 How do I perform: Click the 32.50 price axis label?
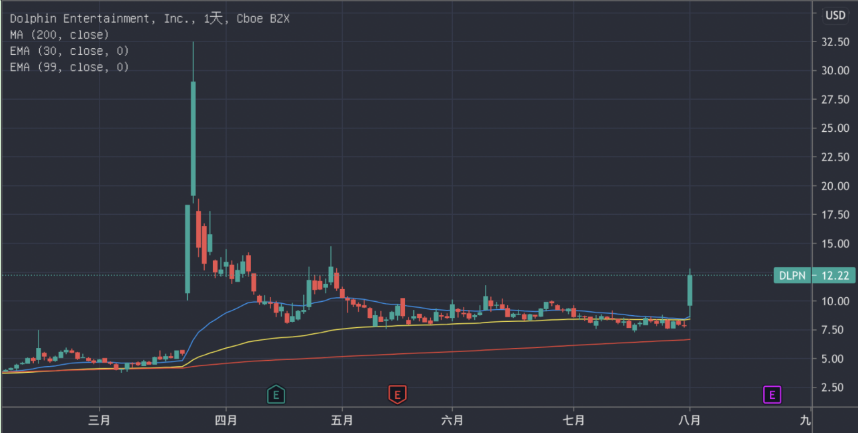(x=835, y=42)
